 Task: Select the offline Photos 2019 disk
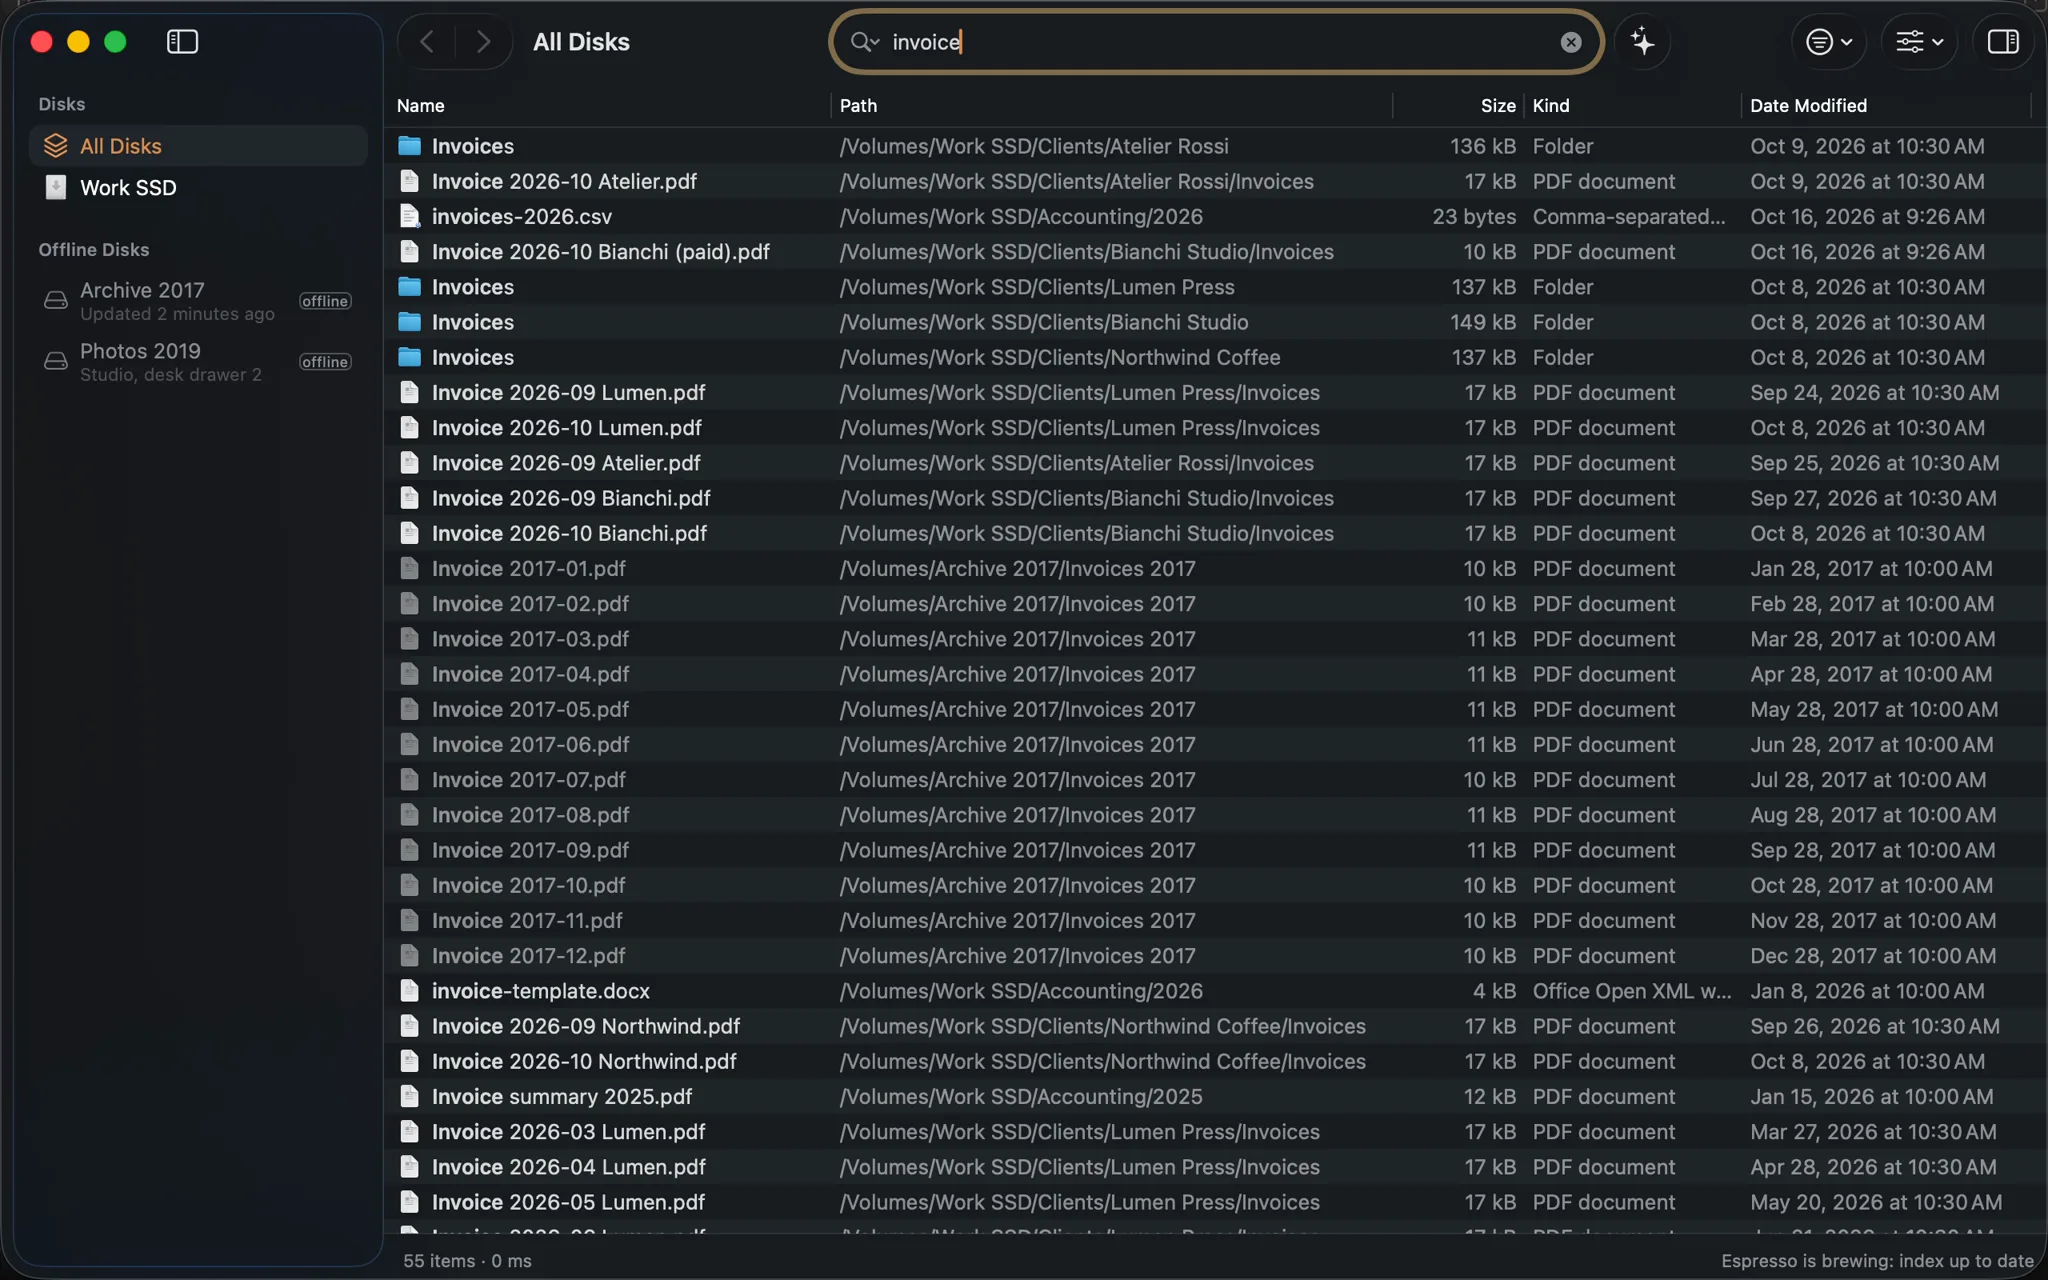[x=198, y=362]
